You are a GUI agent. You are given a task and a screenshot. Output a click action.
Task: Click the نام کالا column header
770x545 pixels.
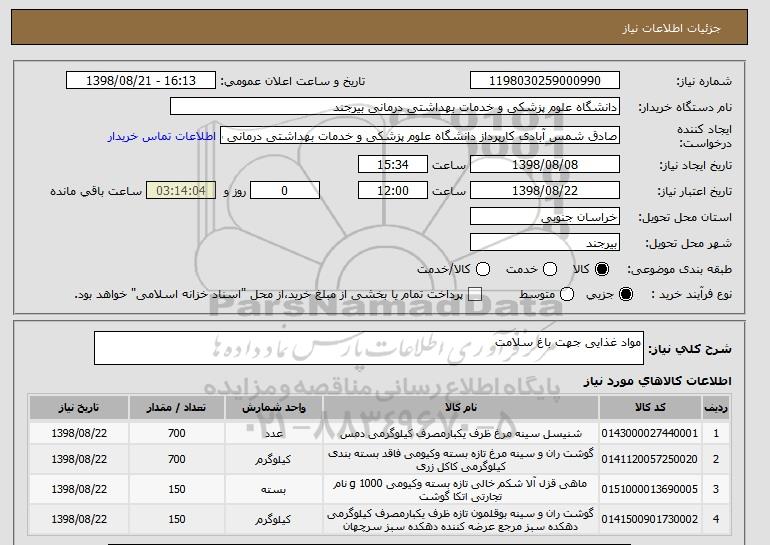pyautogui.click(x=461, y=408)
